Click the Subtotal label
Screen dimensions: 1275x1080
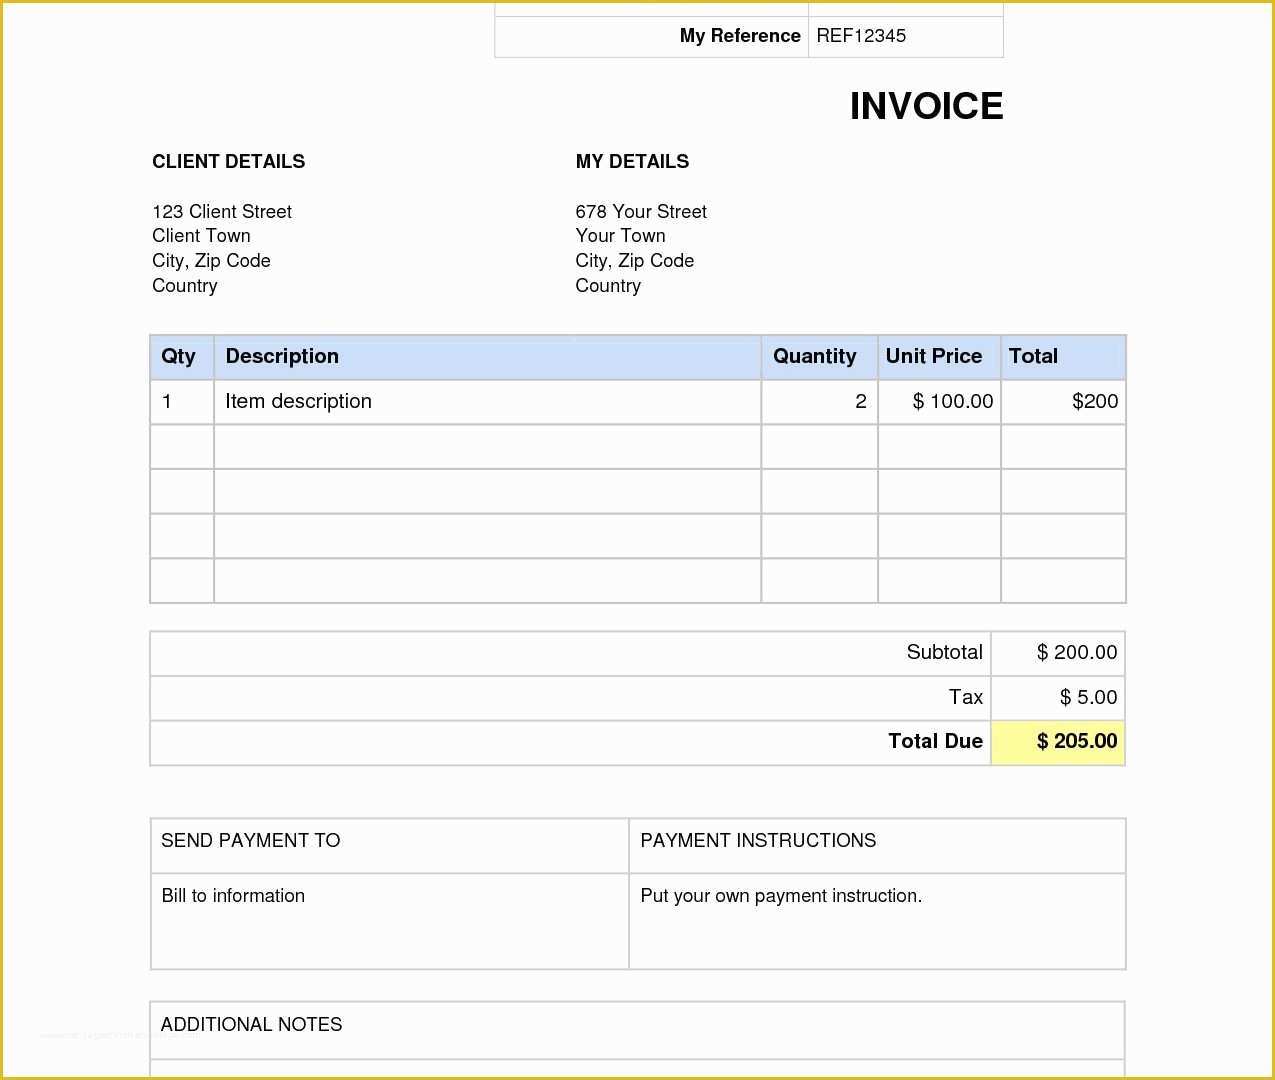944,653
